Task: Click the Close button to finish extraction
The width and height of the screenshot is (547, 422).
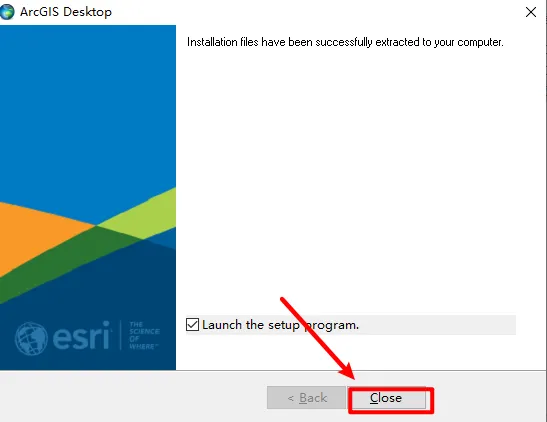Action: (x=386, y=398)
